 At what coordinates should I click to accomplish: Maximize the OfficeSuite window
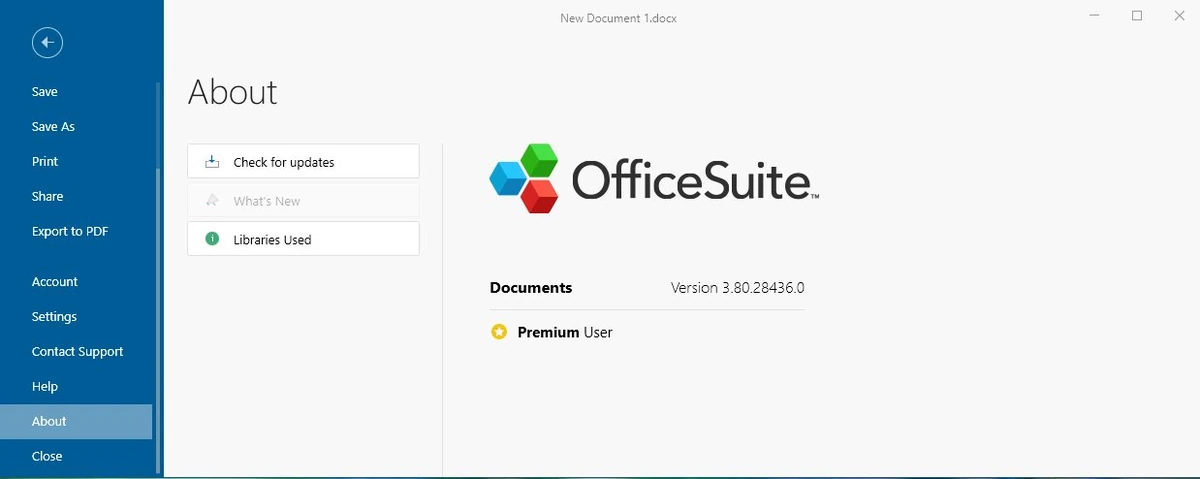1137,16
